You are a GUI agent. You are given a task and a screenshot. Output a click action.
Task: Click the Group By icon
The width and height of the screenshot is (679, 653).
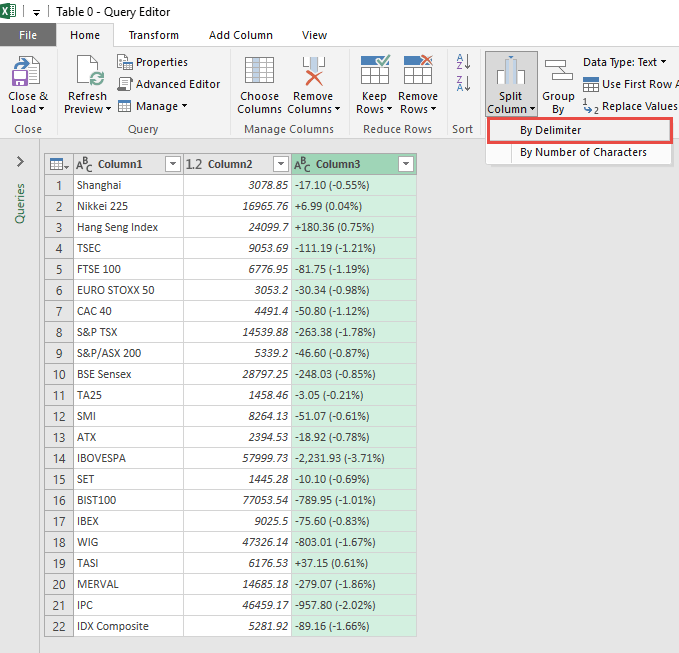558,71
